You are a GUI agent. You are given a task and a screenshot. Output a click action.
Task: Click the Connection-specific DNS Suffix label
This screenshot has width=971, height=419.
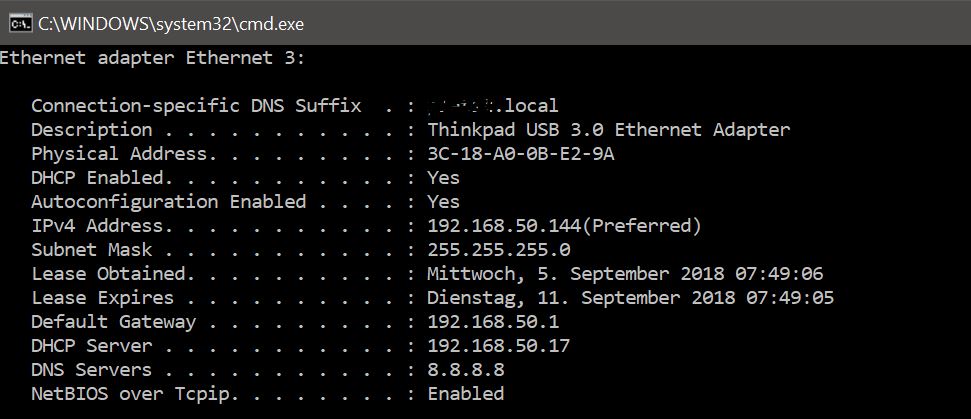tap(196, 106)
